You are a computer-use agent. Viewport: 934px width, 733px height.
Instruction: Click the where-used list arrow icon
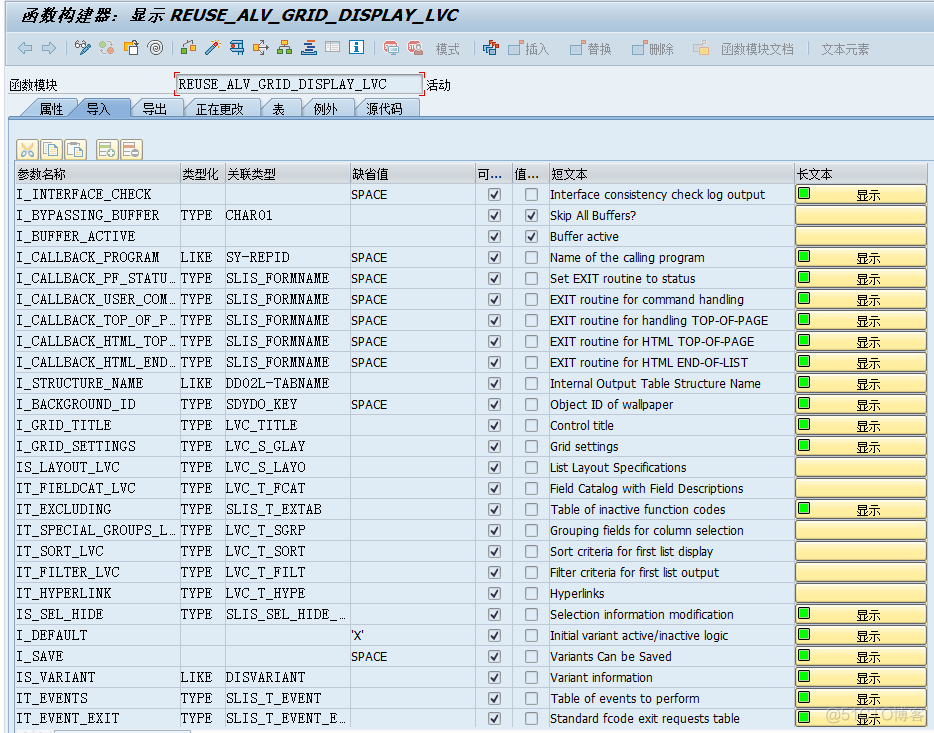[261, 48]
